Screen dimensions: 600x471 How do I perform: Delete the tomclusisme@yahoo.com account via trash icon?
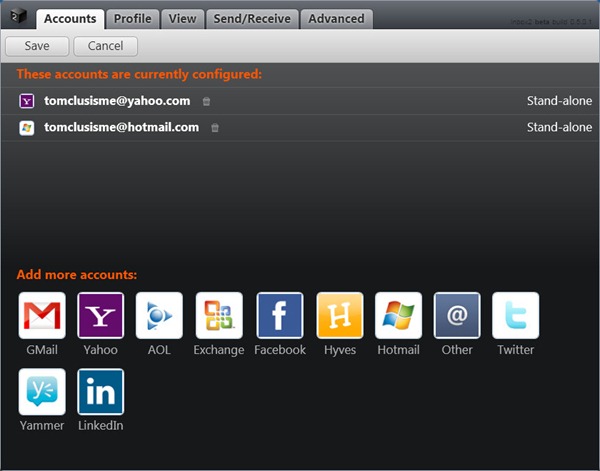206,101
